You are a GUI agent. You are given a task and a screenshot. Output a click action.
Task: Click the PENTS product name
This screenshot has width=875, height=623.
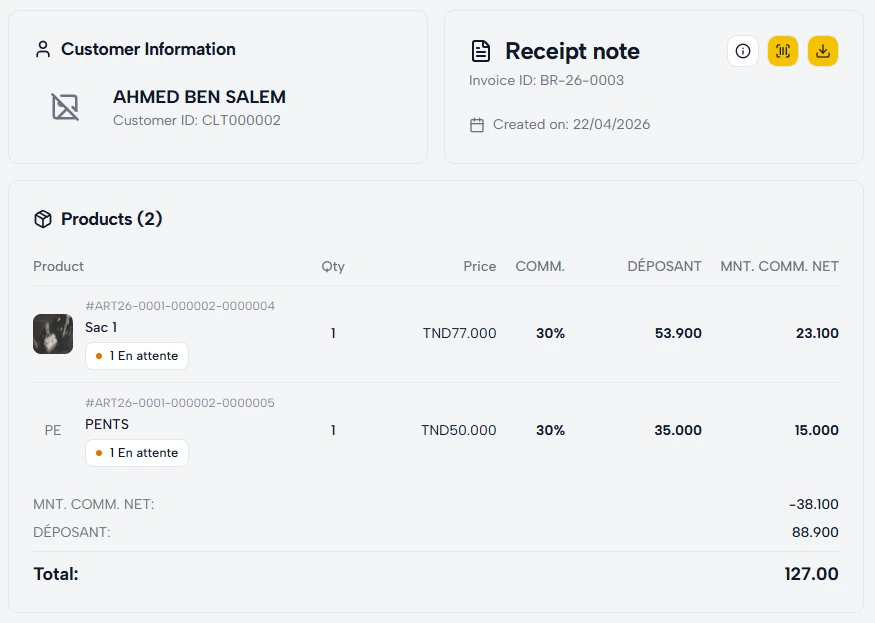(107, 424)
